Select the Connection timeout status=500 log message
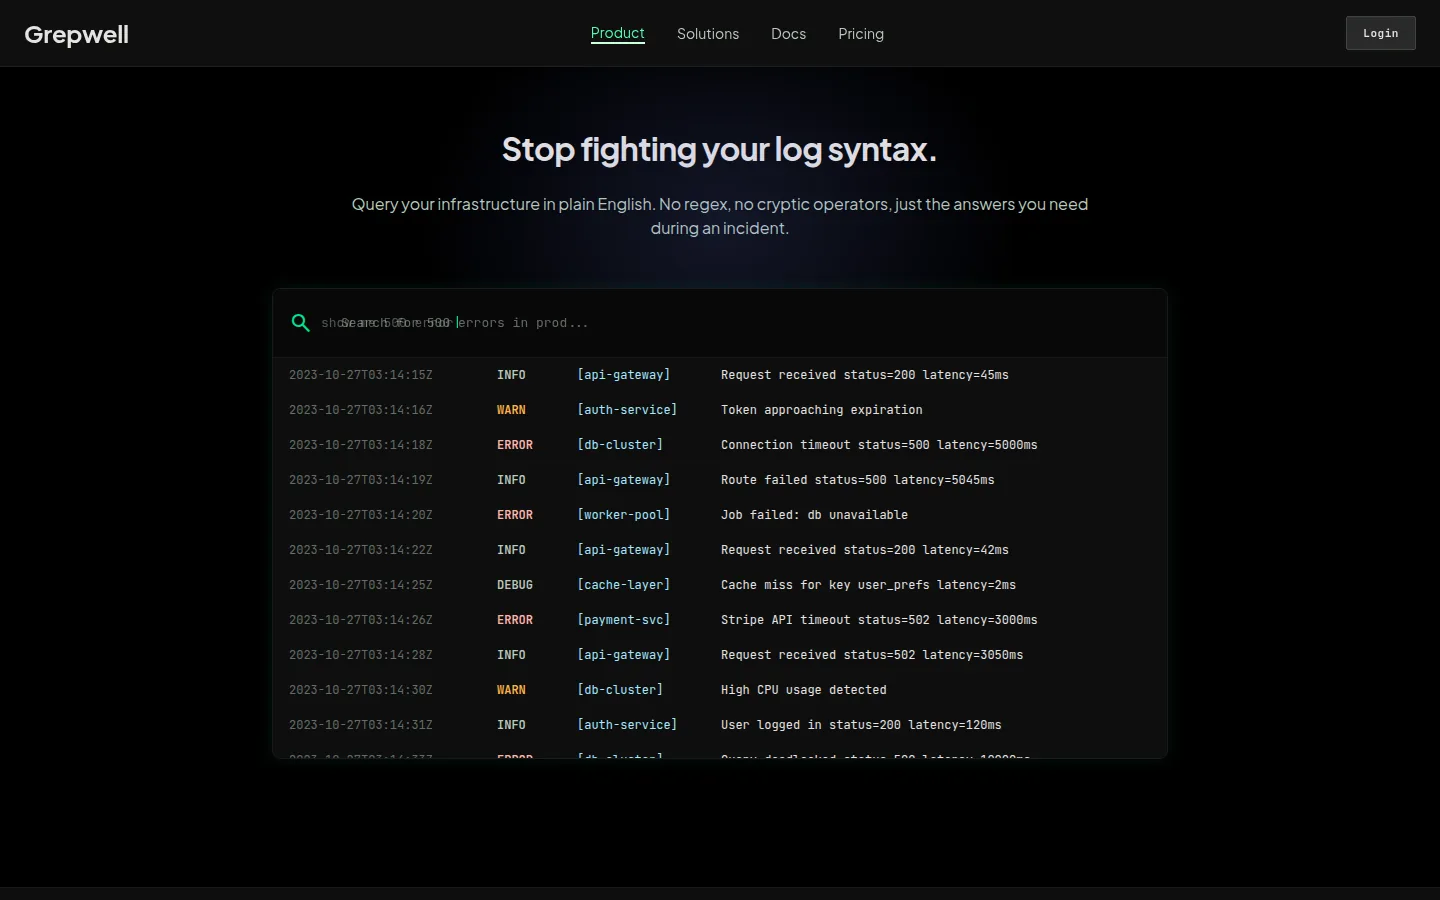 879,445
